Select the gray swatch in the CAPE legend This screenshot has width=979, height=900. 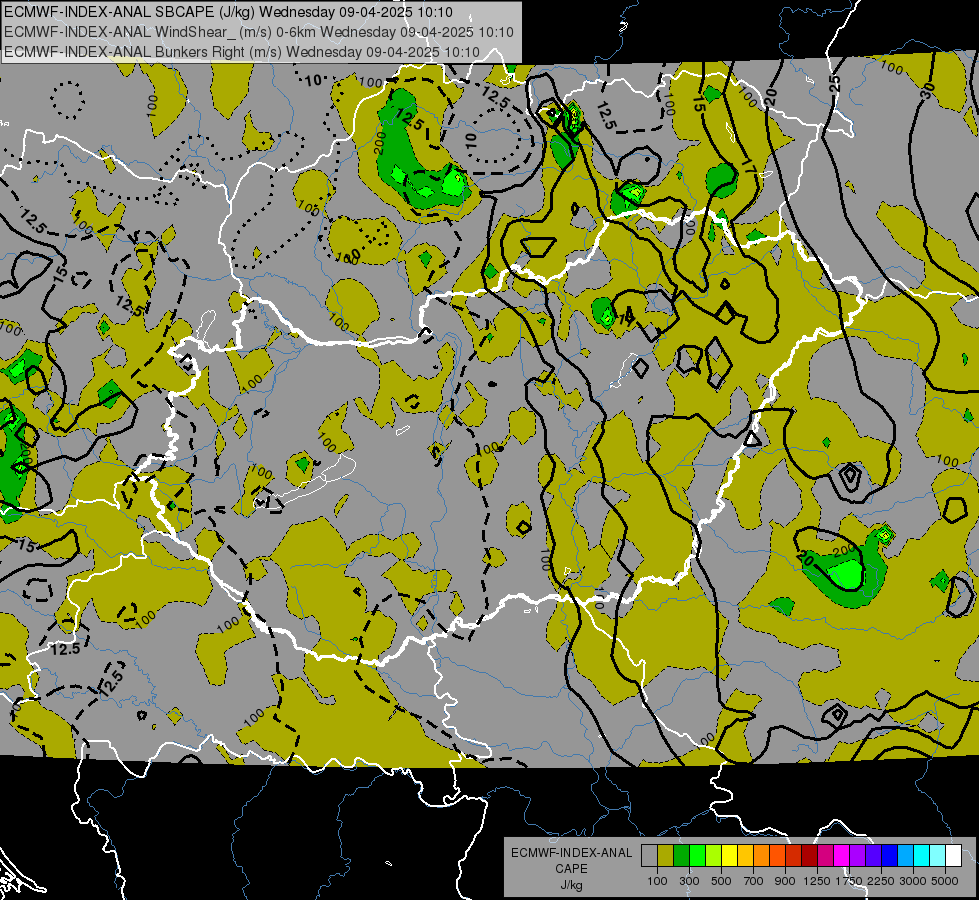pos(649,856)
